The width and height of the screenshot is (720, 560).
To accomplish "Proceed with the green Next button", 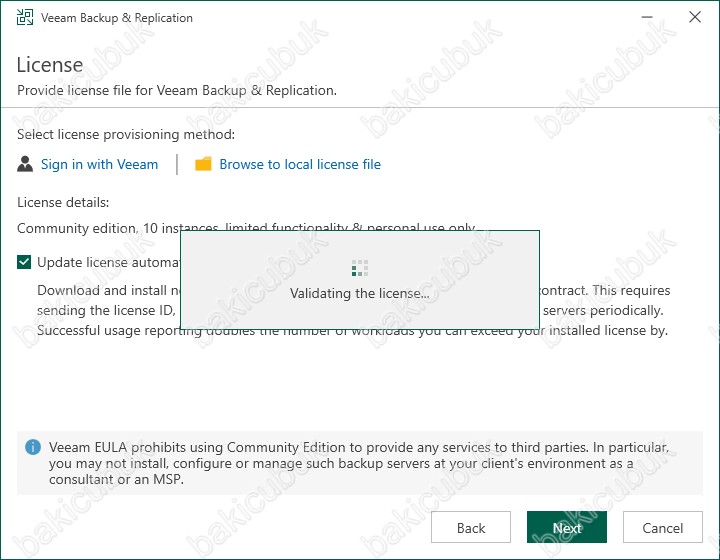I will (x=567, y=527).
